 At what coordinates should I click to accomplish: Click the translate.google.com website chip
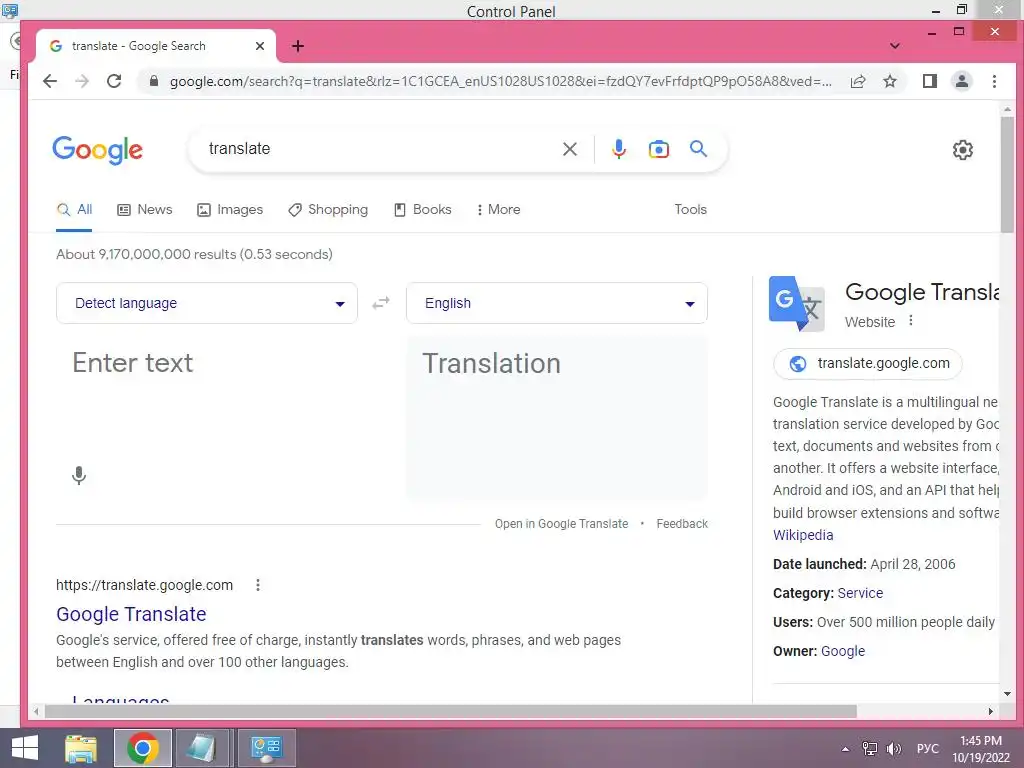pos(867,364)
